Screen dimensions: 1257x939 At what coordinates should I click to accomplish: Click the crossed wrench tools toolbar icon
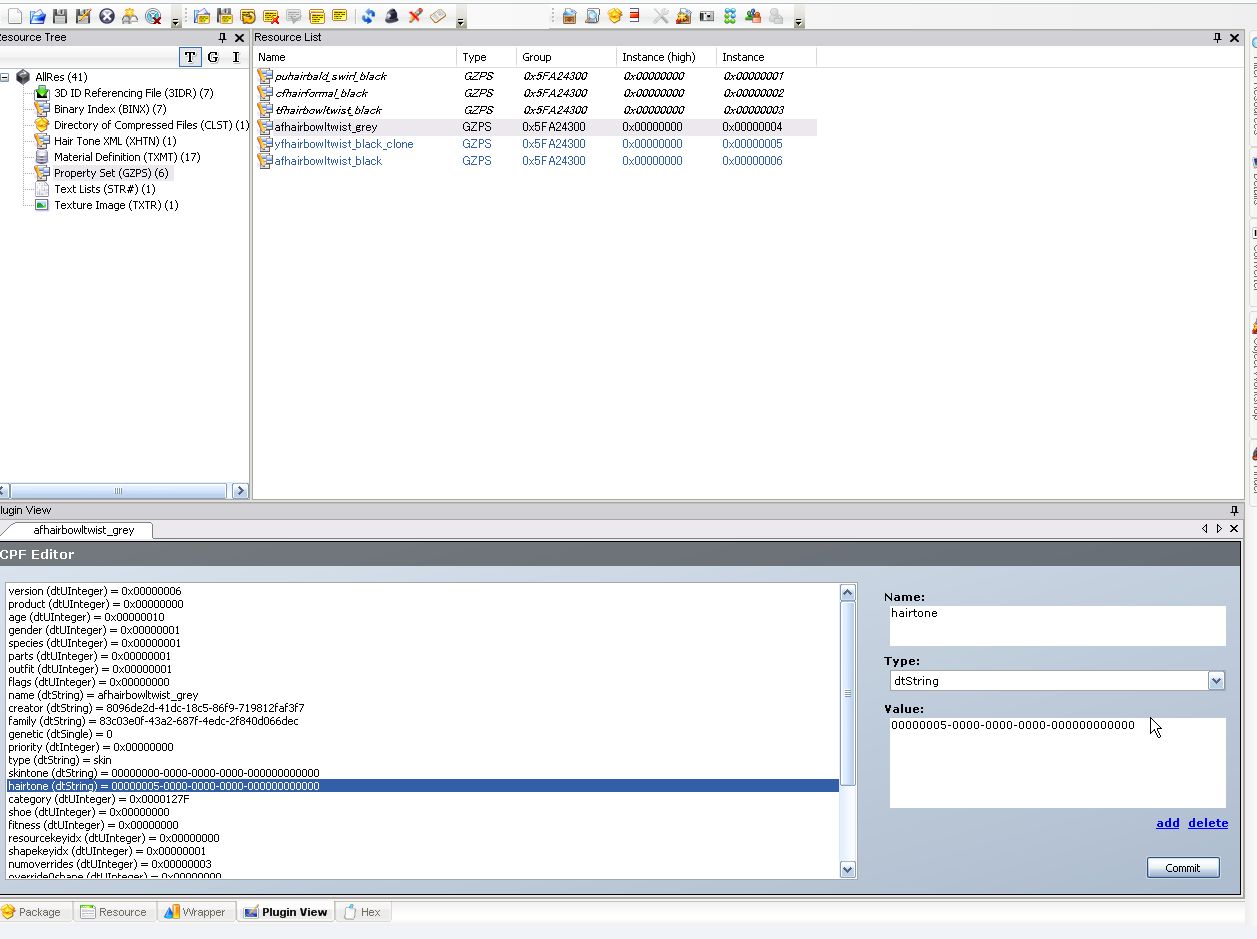(x=660, y=17)
